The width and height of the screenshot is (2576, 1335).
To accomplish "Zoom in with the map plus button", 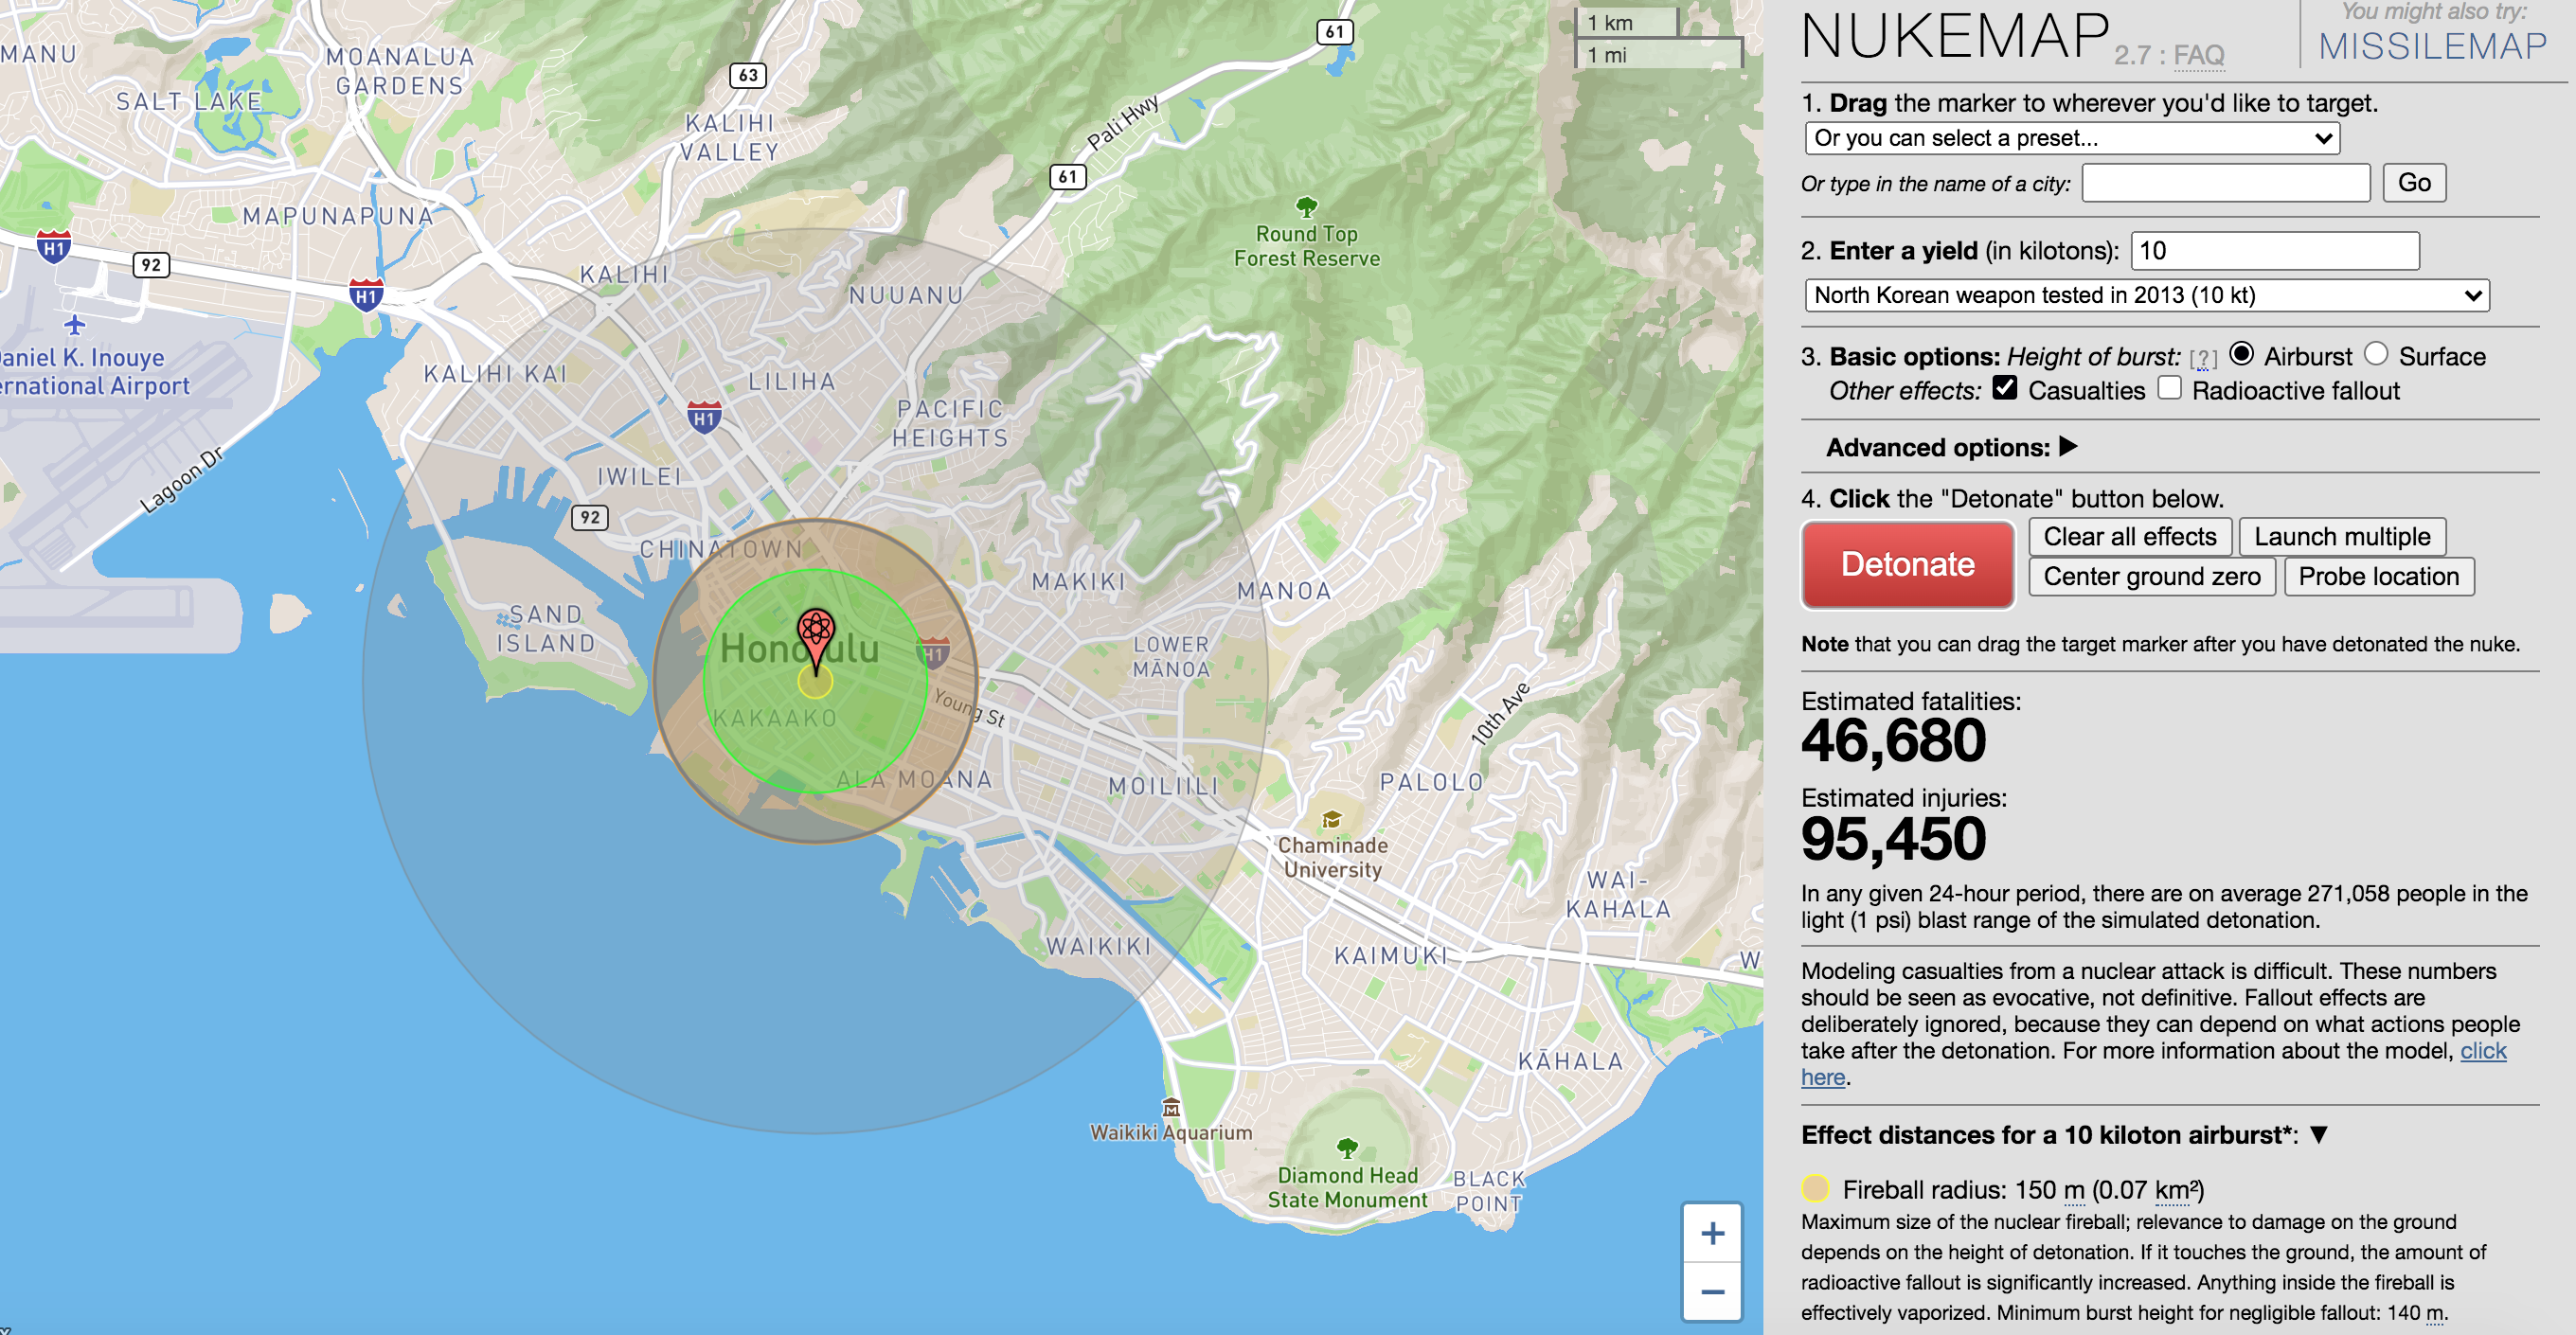I will click(x=1712, y=1233).
